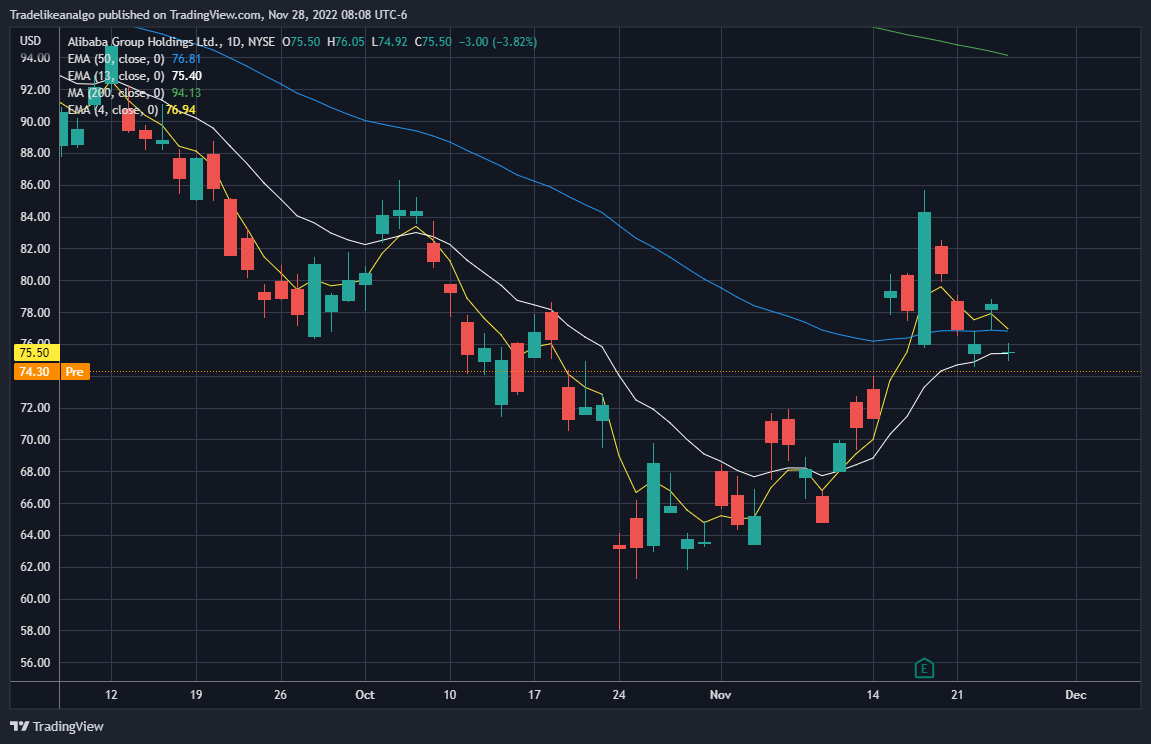Screen dimensions: 1151x744
Task: Click the USD currency label on price axis
Action: tap(31, 41)
